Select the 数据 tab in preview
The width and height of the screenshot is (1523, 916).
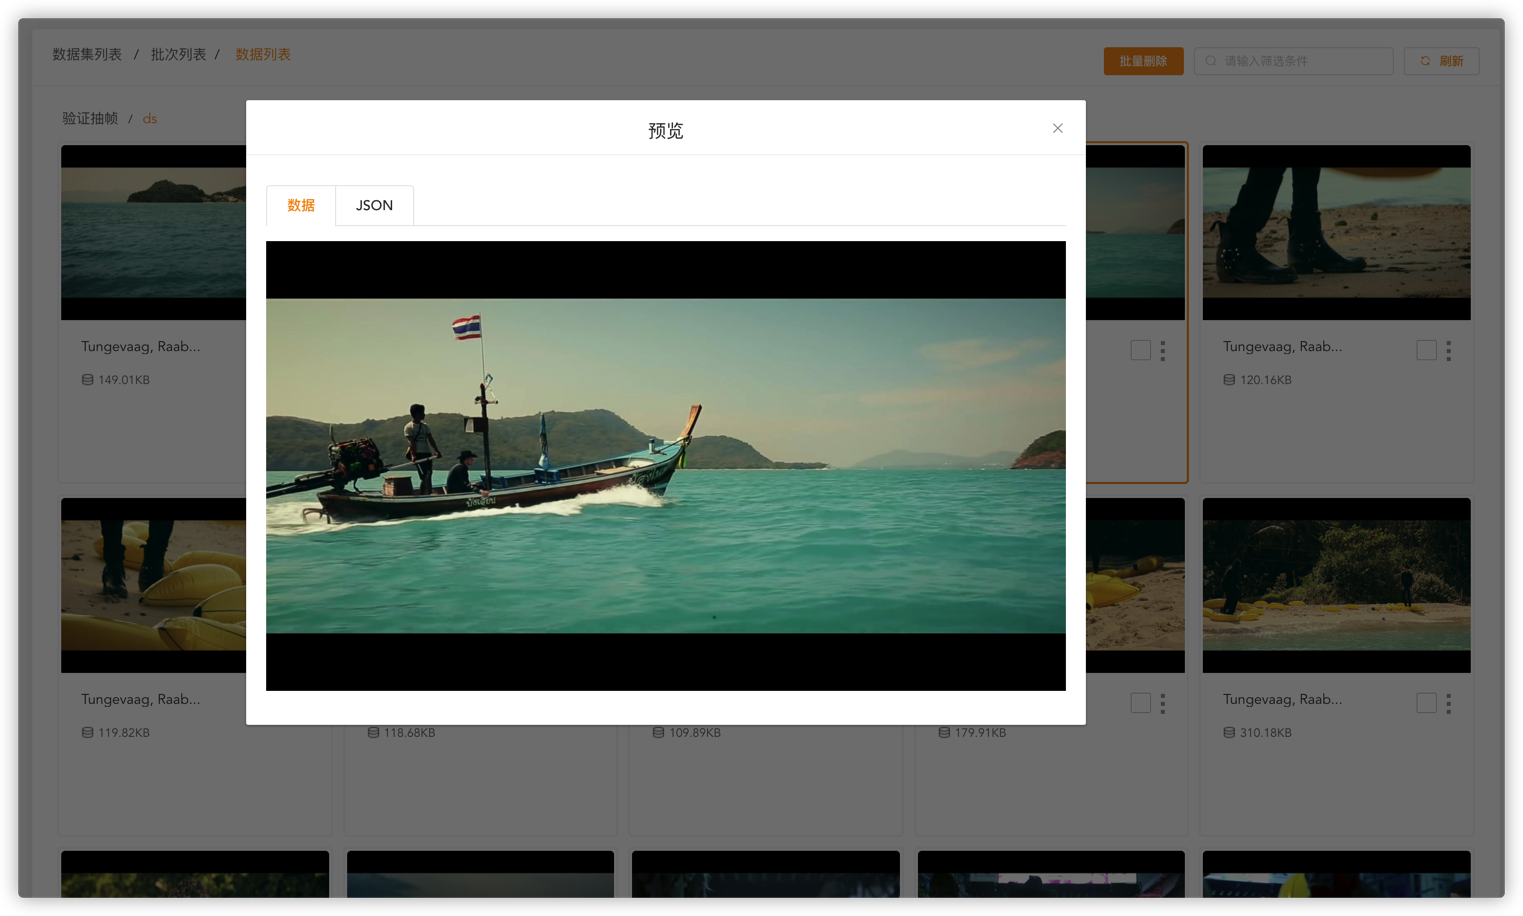(301, 205)
